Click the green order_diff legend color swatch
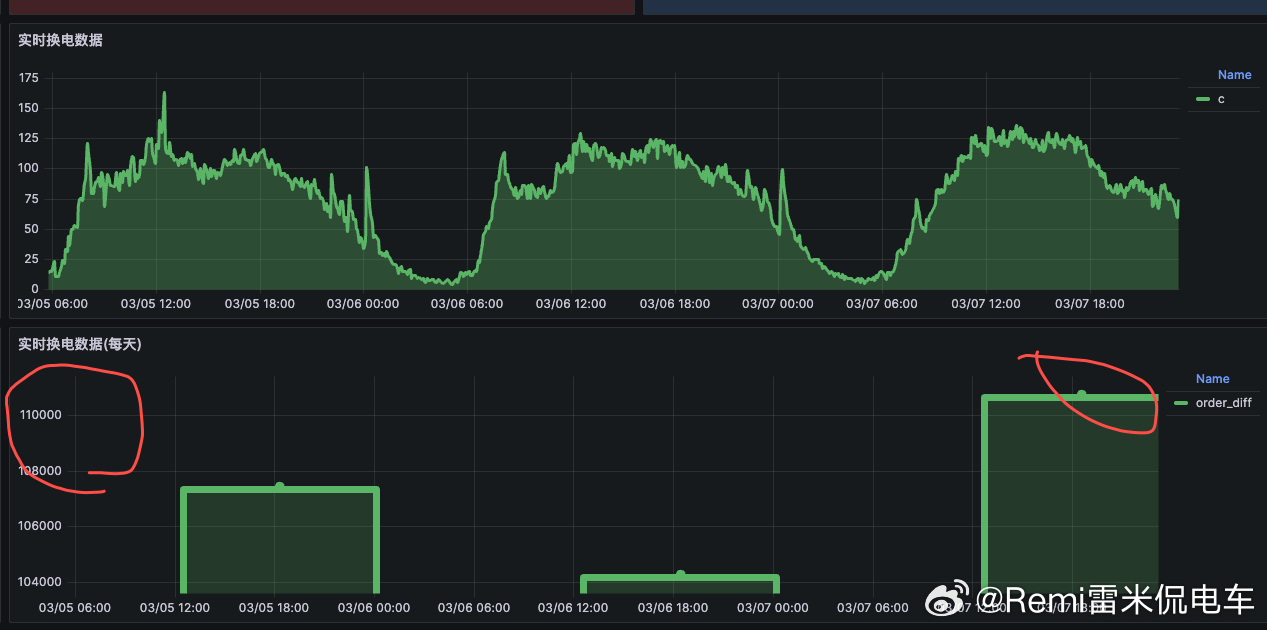Screen dimensions: 1267x630 coord(1181,403)
